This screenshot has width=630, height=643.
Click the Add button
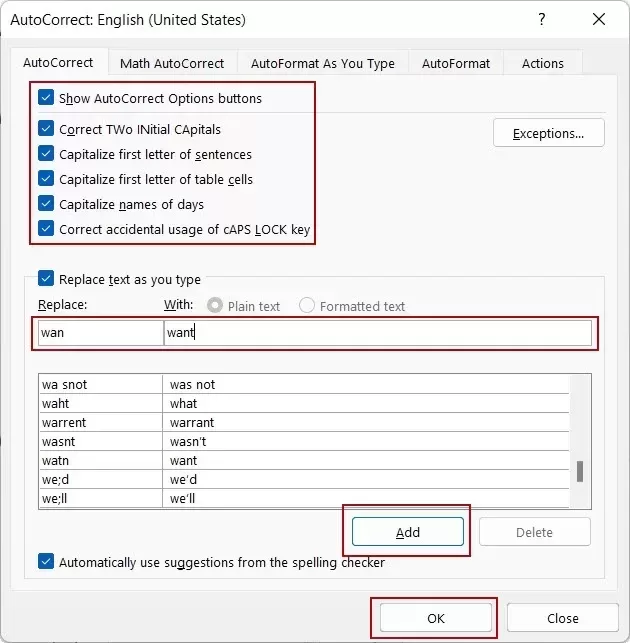pos(408,532)
